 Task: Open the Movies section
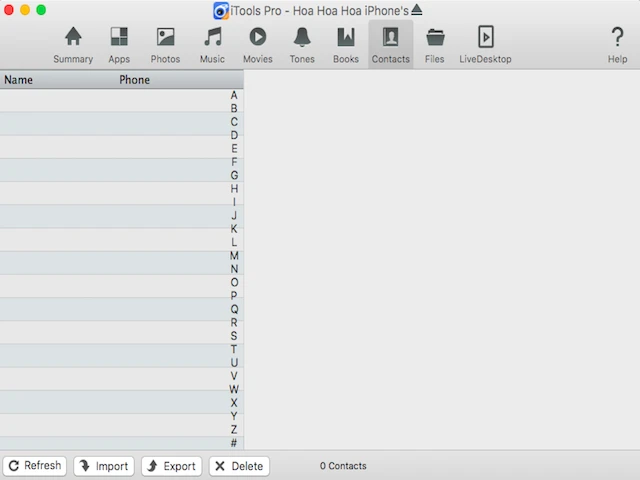(x=257, y=44)
